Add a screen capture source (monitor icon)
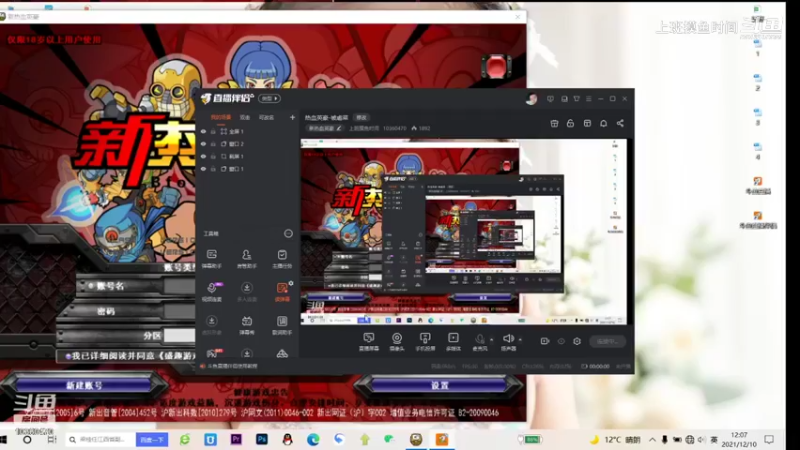 point(368,341)
